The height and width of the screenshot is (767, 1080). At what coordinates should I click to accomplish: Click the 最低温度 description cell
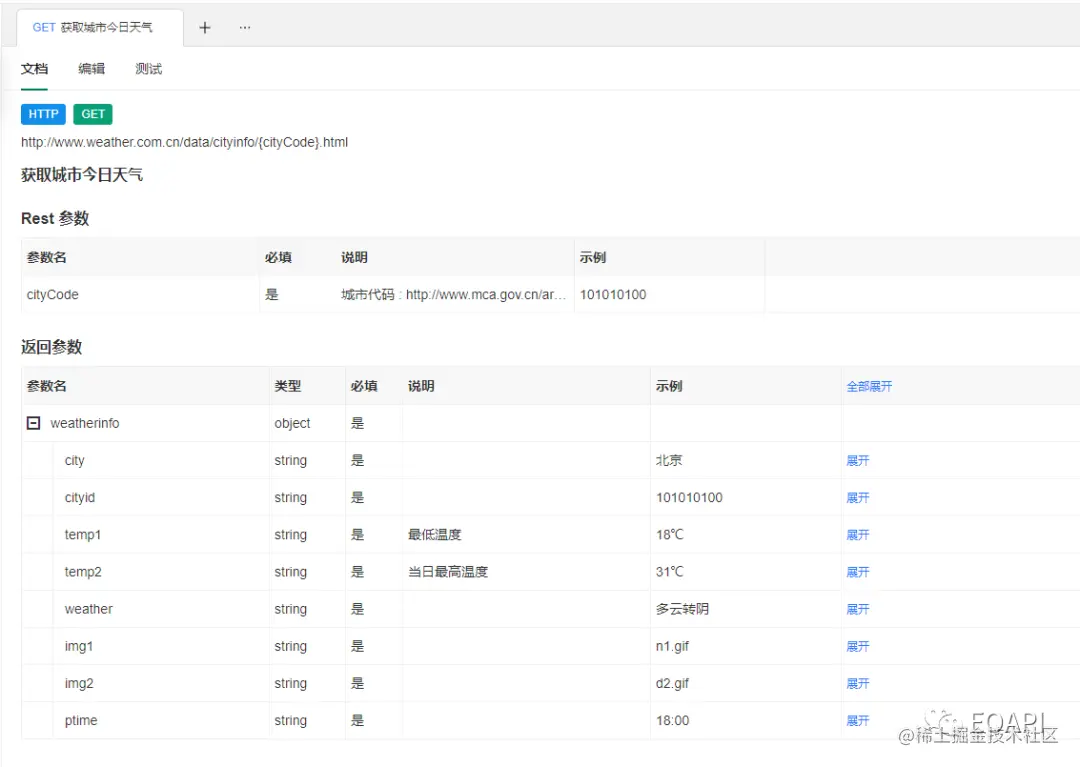(435, 535)
